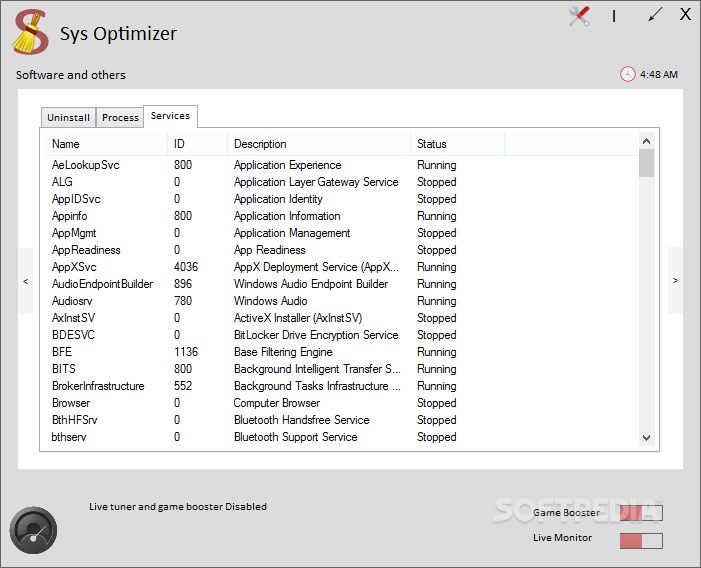Go to next page with right arrow
The image size is (701, 568).
click(x=675, y=281)
